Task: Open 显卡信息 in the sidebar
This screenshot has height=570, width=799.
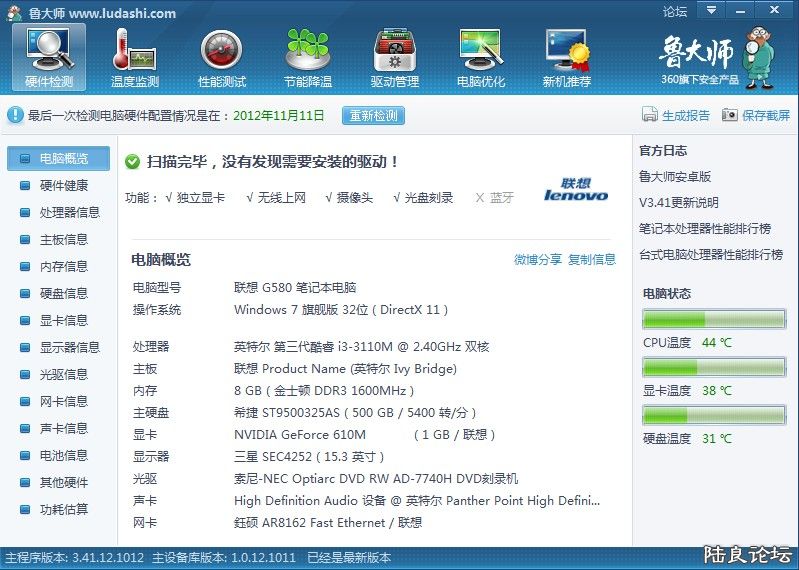Action: tap(63, 320)
